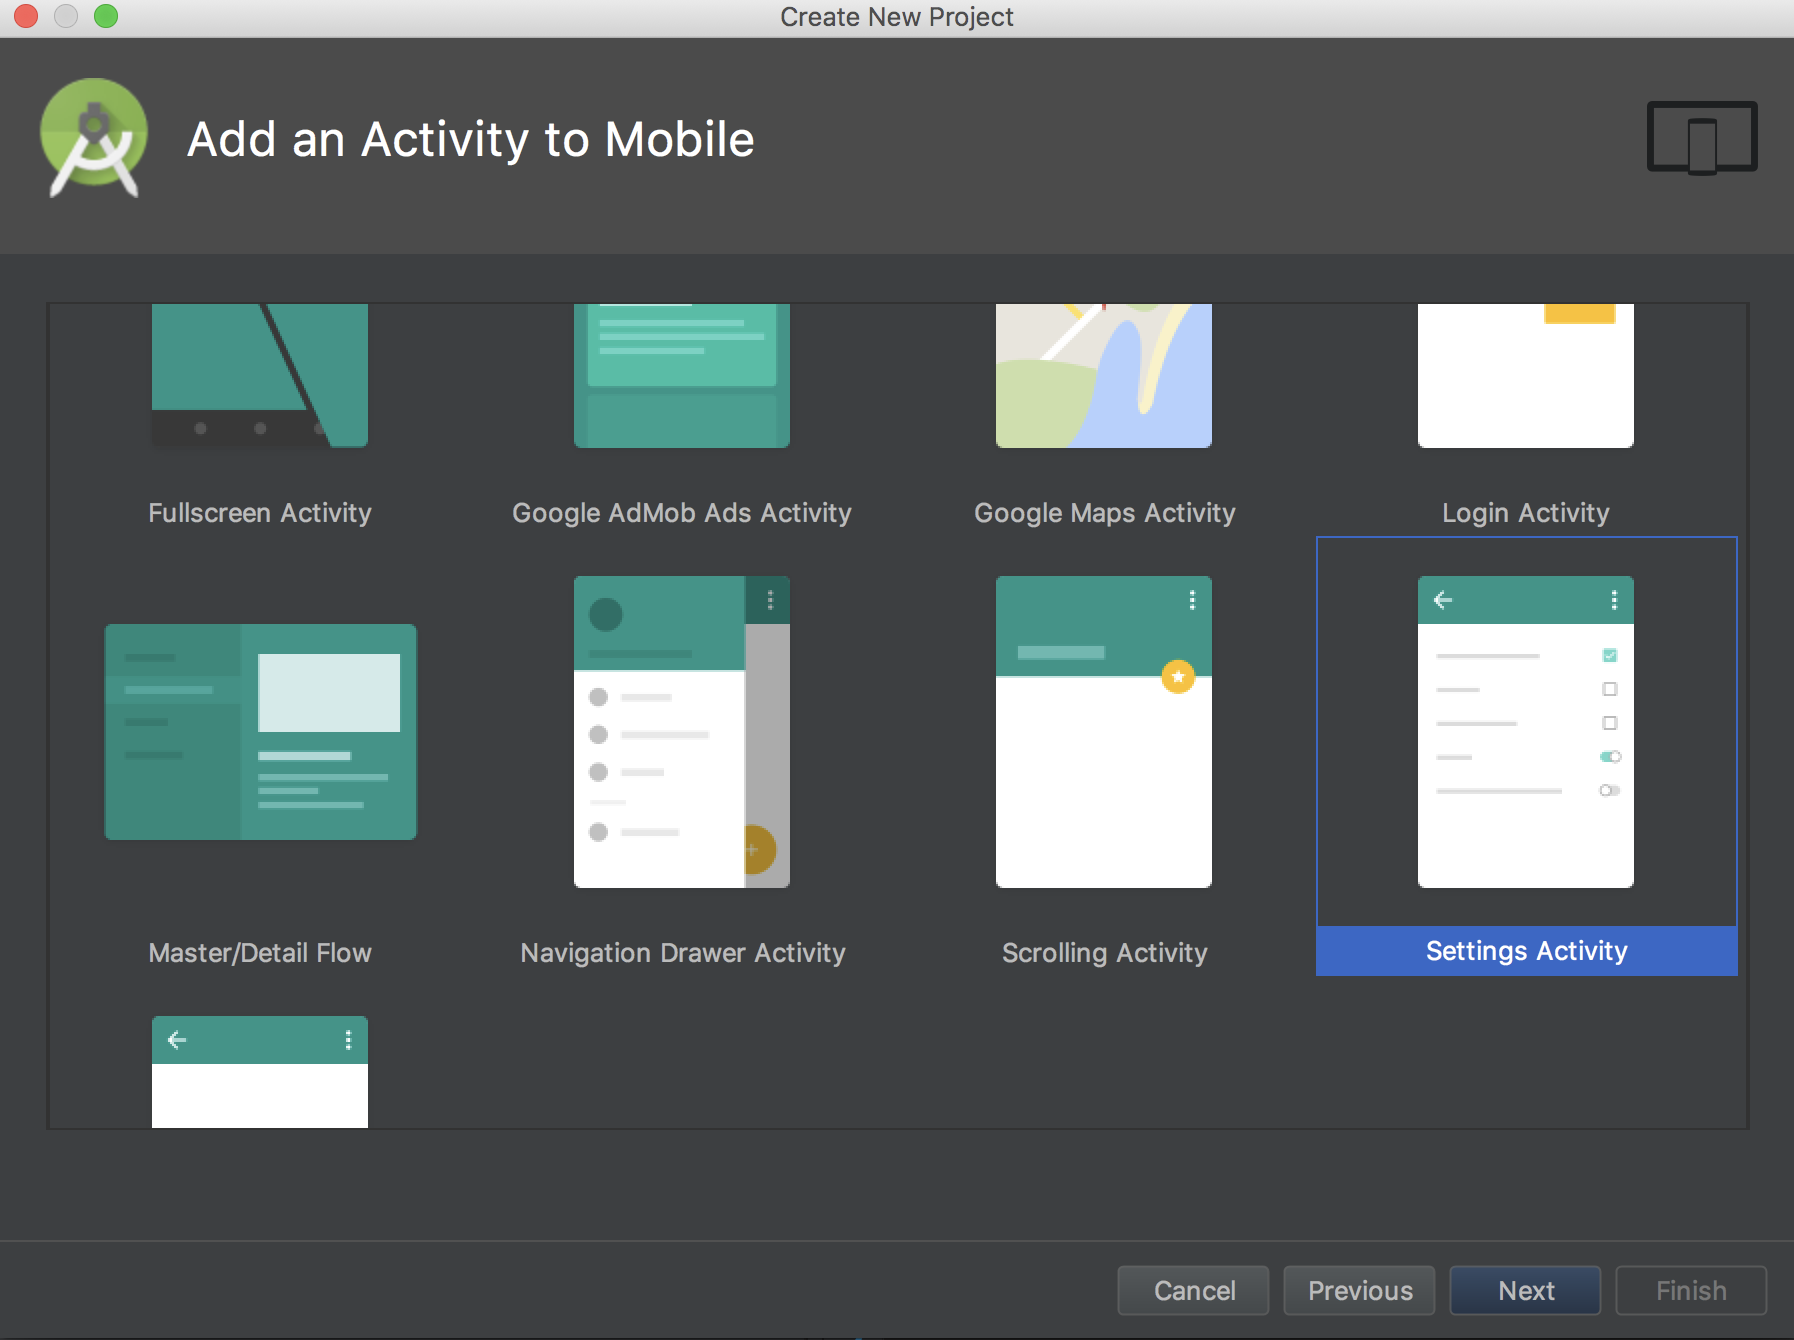Minimize the Create New Project window
The height and width of the screenshot is (1340, 1794).
(66, 16)
